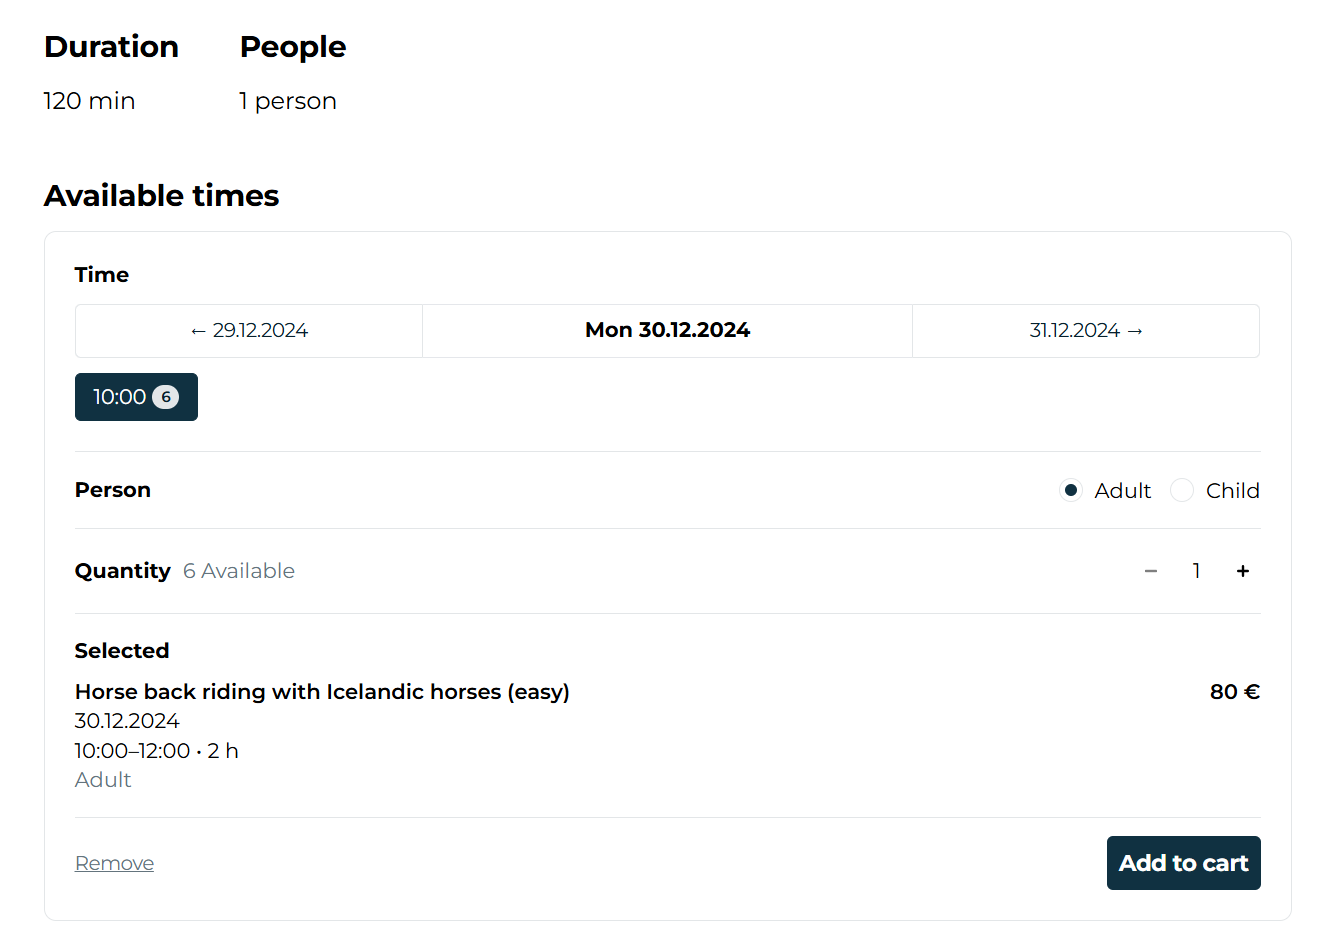Choose the Child radio option

coord(1182,490)
